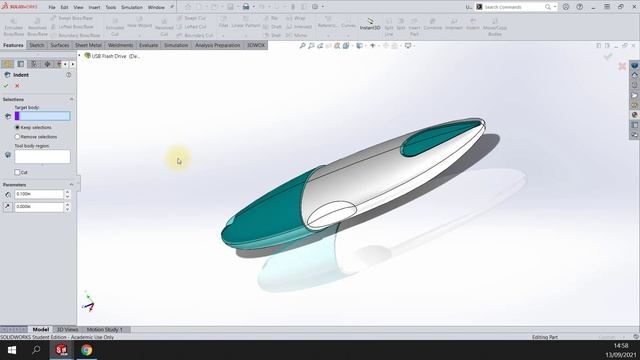Select the Remove selections radio button
Viewport: 640px width, 360px height.
tap(17, 137)
